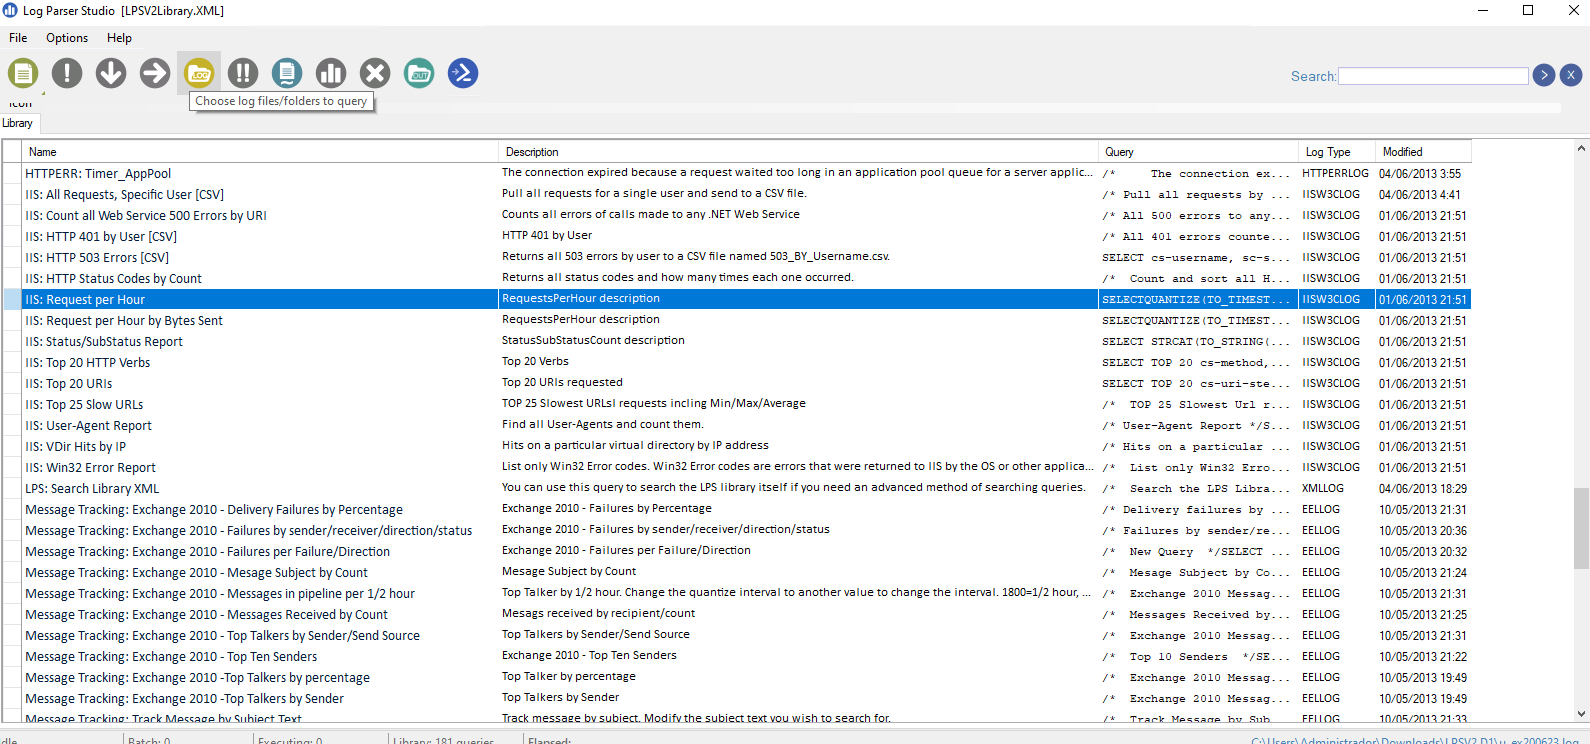Switch to the Library tab
1590x744 pixels.
click(18, 123)
